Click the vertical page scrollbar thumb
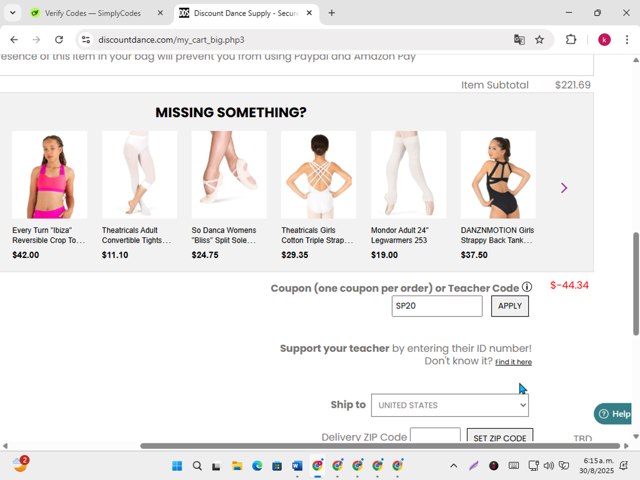Image resolution: width=640 pixels, height=480 pixels. [636, 284]
